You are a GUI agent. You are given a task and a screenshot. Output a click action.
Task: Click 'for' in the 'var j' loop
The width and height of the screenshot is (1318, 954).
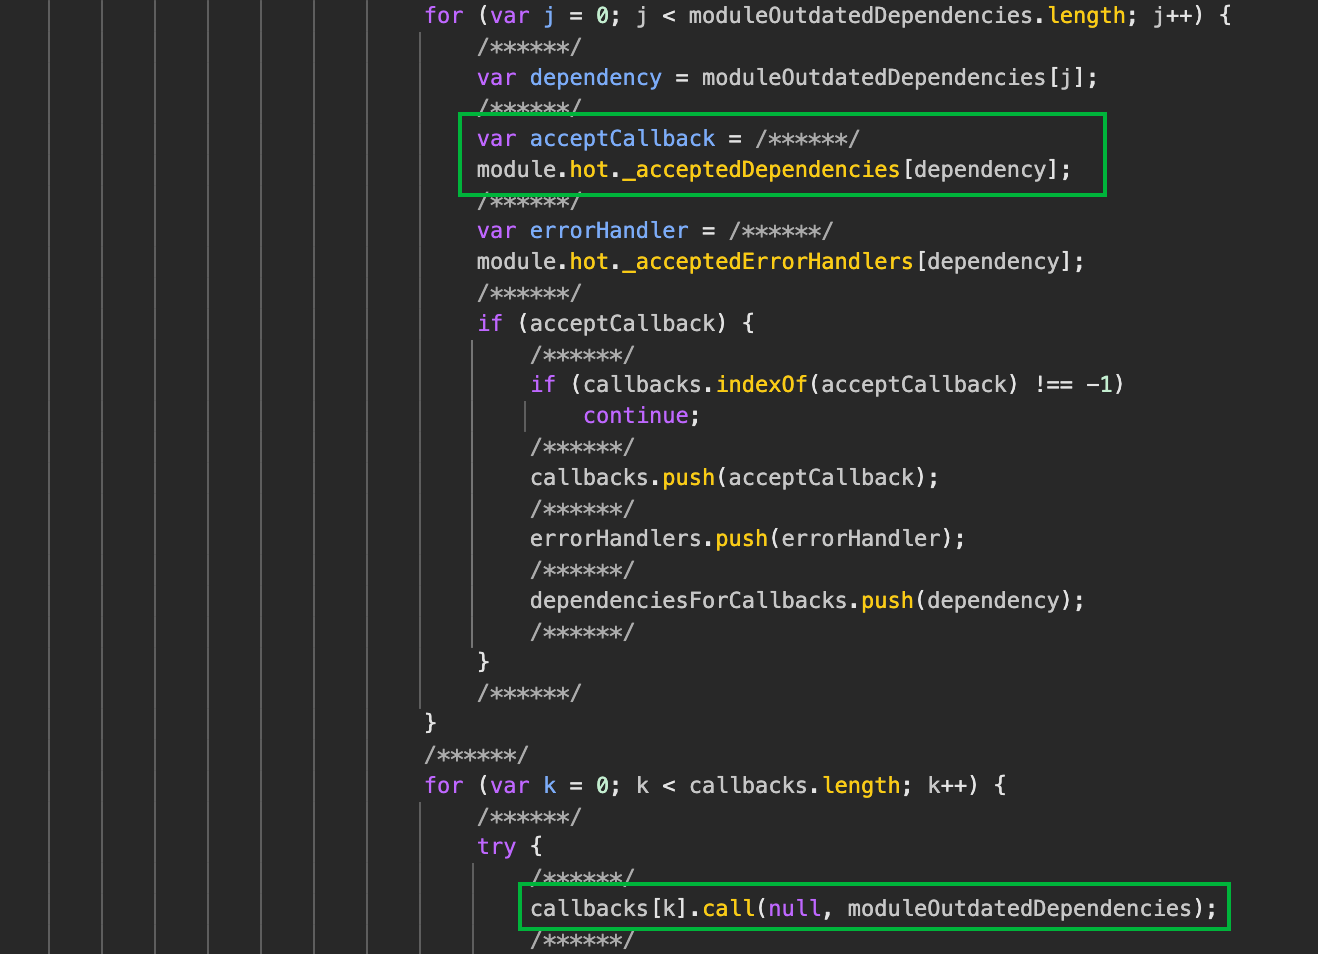[444, 16]
